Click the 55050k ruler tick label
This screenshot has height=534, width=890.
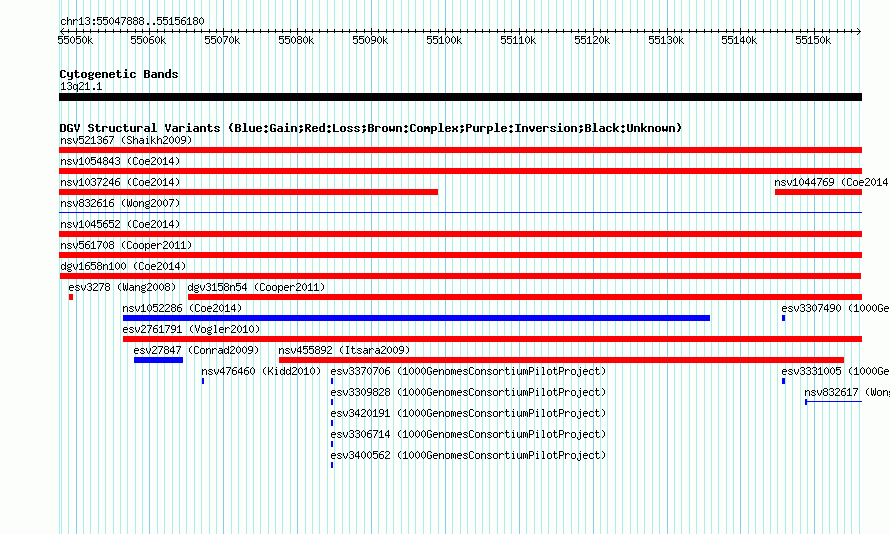click(x=75, y=40)
